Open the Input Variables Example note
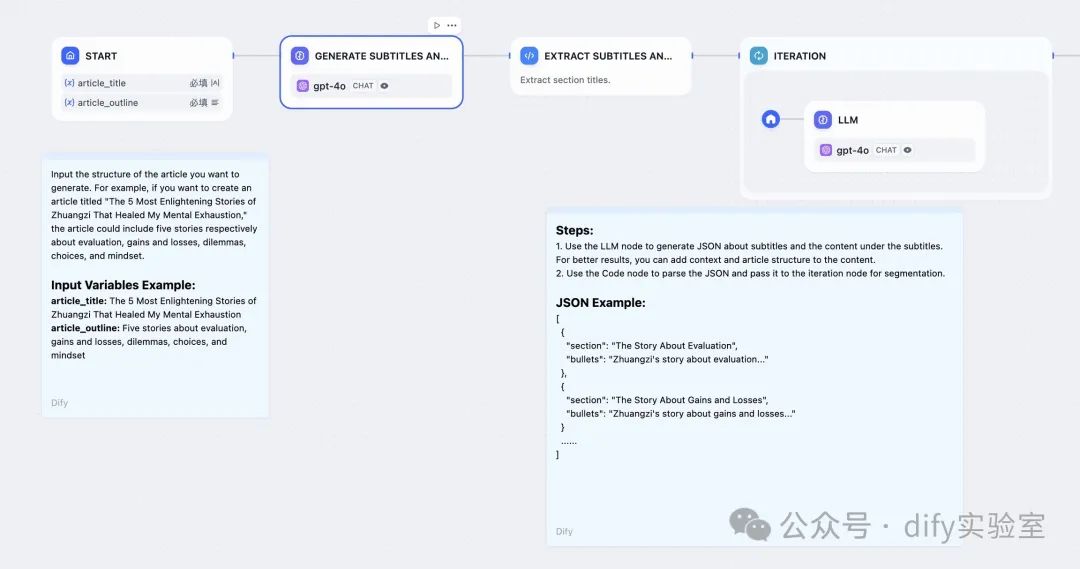Screen dimensions: 1080x569 click(155, 285)
